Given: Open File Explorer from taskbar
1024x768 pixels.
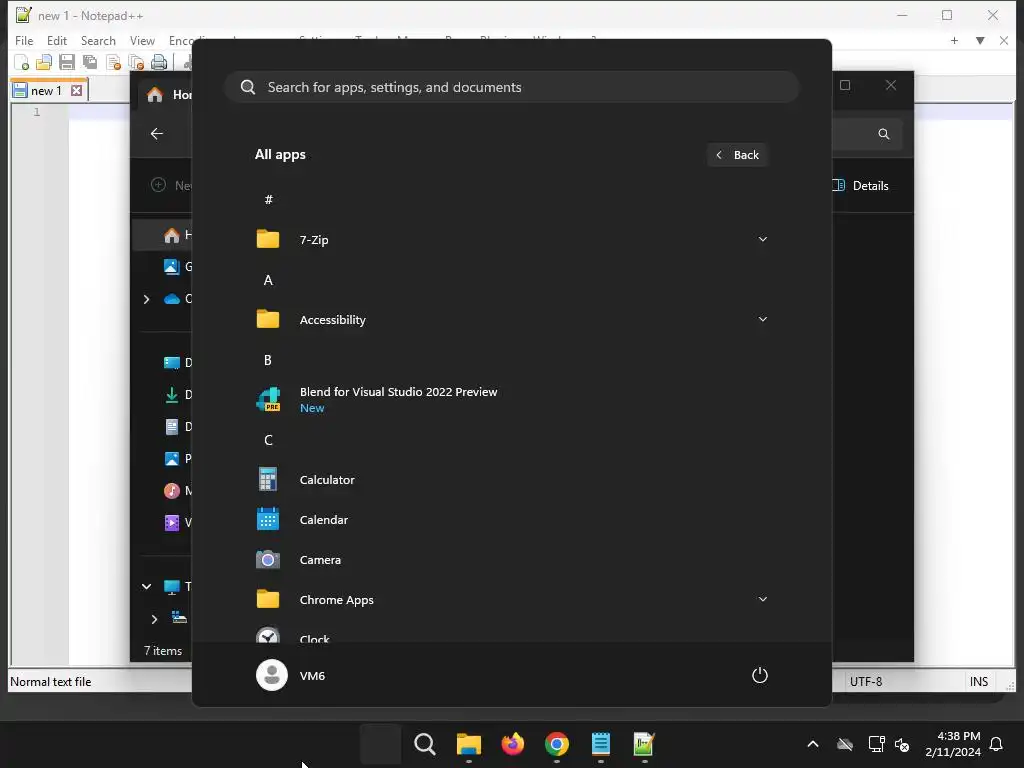Looking at the screenshot, I should 469,744.
